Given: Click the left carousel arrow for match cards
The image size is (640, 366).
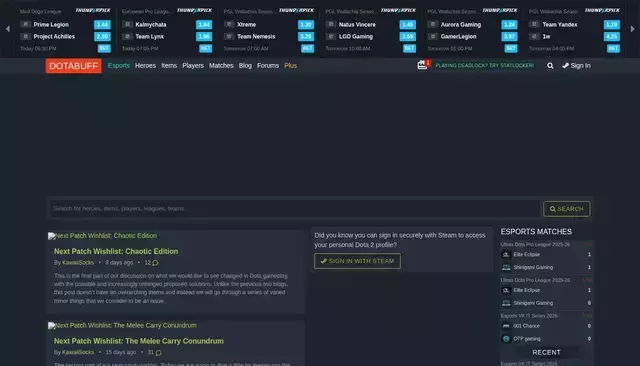Looking at the screenshot, I should (x=7, y=29).
